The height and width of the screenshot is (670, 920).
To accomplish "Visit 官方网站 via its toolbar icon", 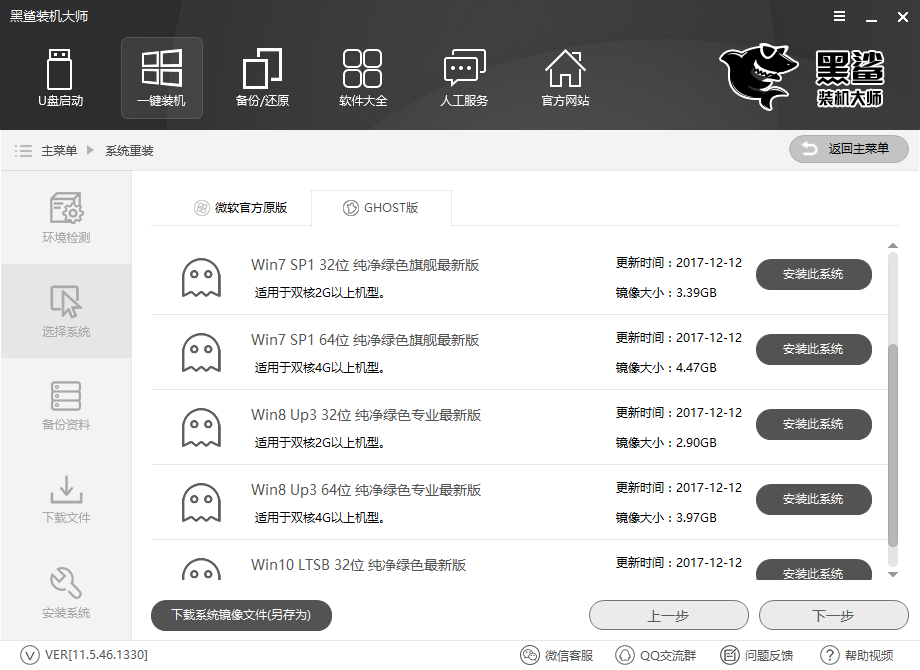I will tap(565, 78).
